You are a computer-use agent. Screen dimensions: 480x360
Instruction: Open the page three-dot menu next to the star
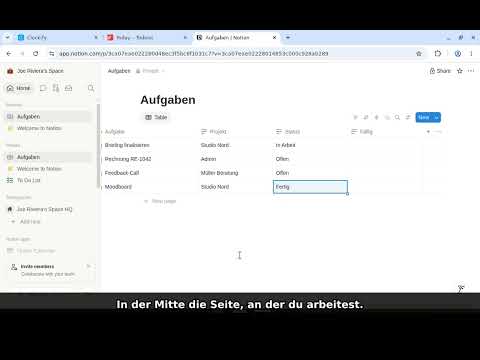(471, 71)
